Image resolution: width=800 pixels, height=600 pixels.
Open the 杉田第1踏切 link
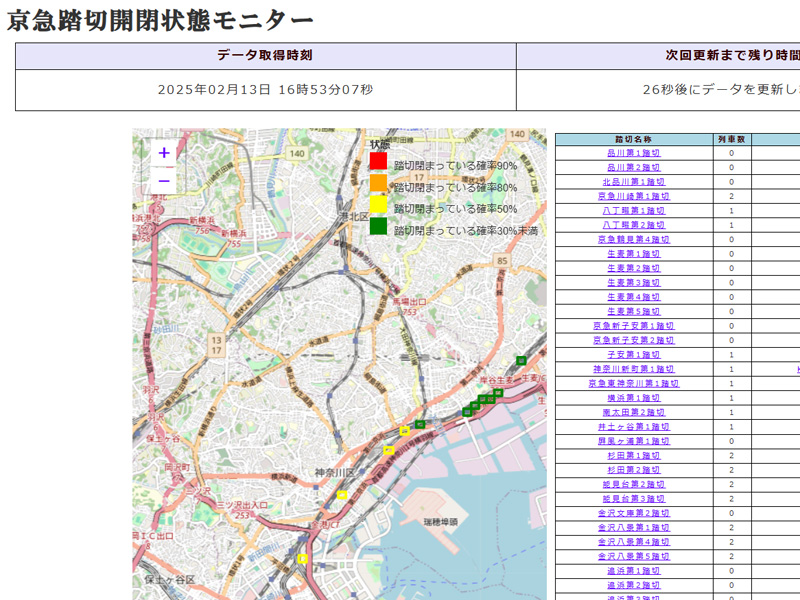pyautogui.click(x=634, y=455)
